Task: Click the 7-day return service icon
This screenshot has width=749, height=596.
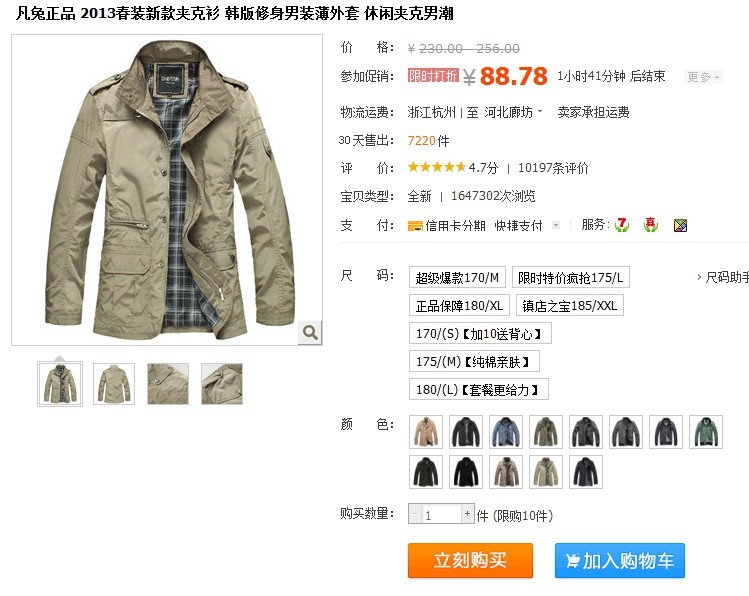Action: point(621,224)
